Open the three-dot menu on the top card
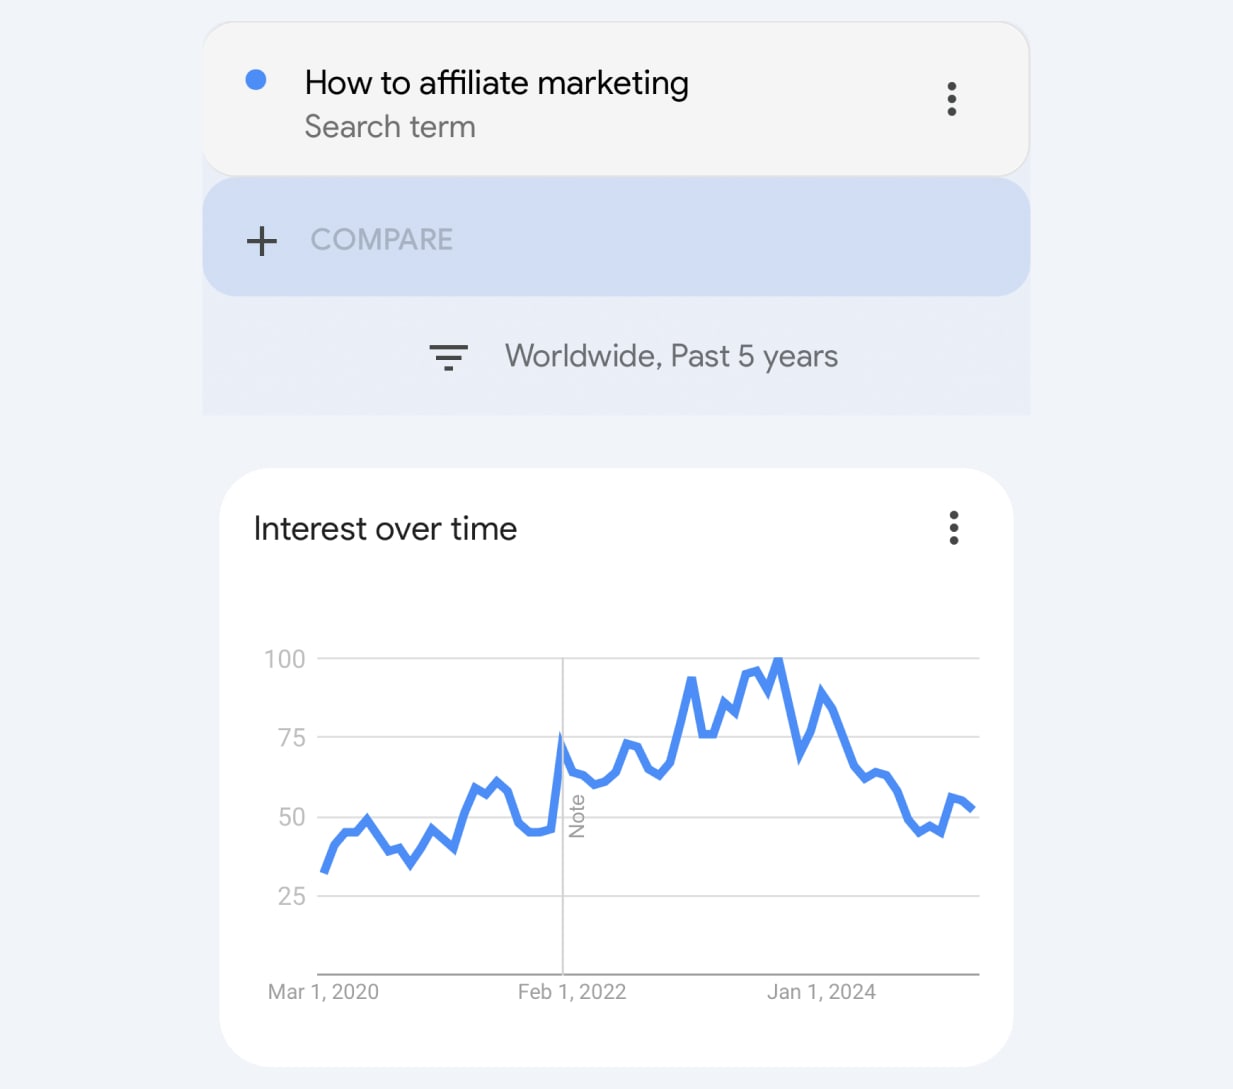This screenshot has height=1089, width=1233. [x=951, y=99]
